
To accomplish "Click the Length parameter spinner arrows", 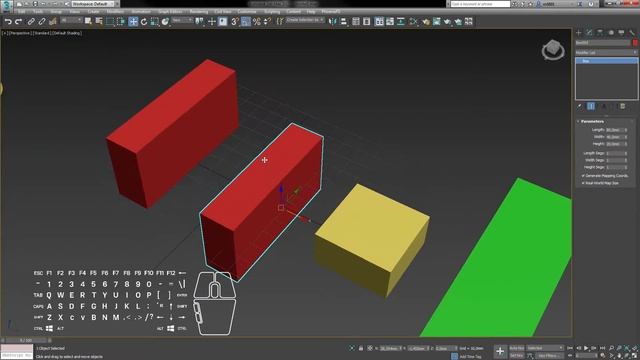I will click(x=625, y=130).
